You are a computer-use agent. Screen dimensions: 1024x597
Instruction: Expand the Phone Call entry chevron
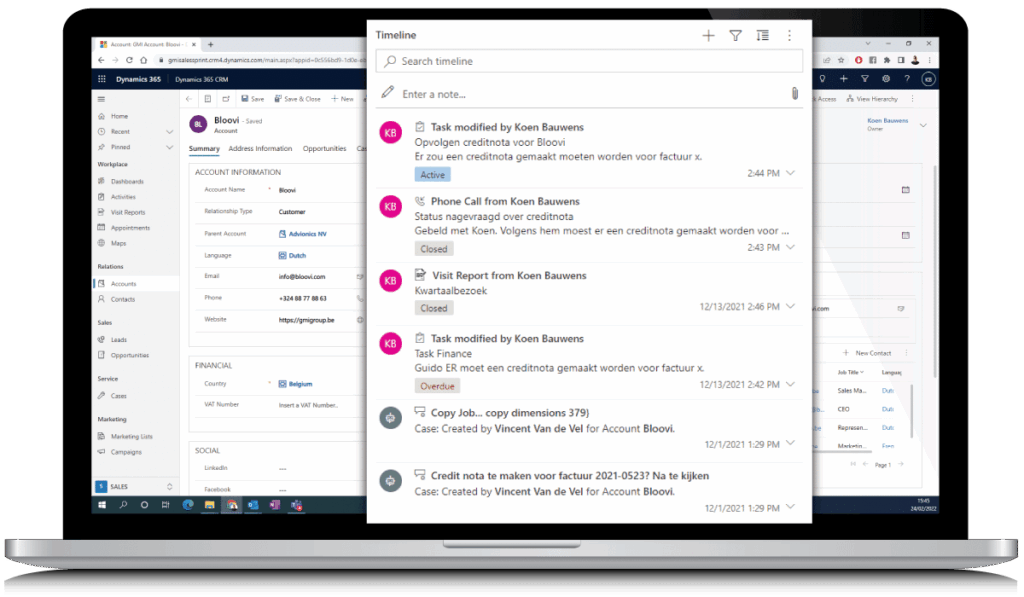click(791, 247)
